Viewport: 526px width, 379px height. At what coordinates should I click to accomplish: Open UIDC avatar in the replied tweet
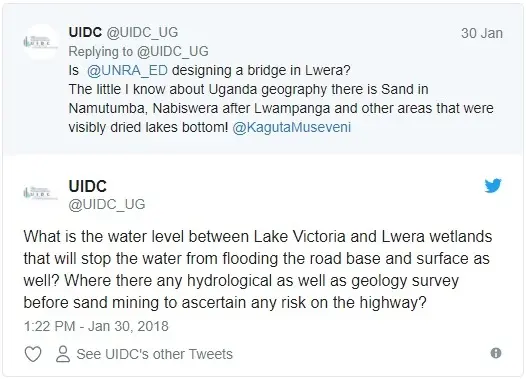coord(41,42)
